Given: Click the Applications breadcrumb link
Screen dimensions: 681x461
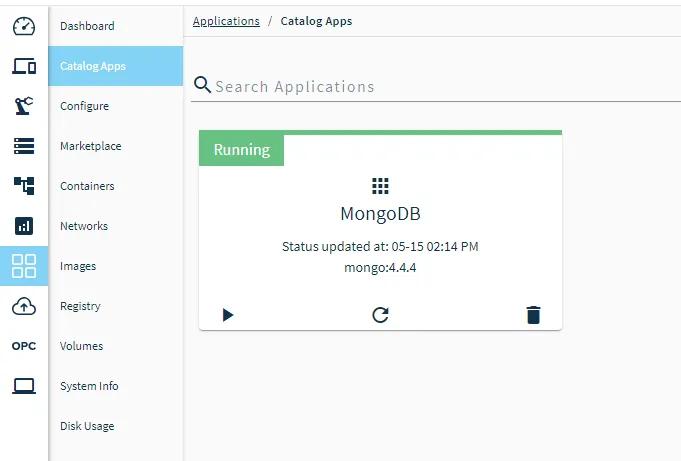Looking at the screenshot, I should (x=226, y=21).
